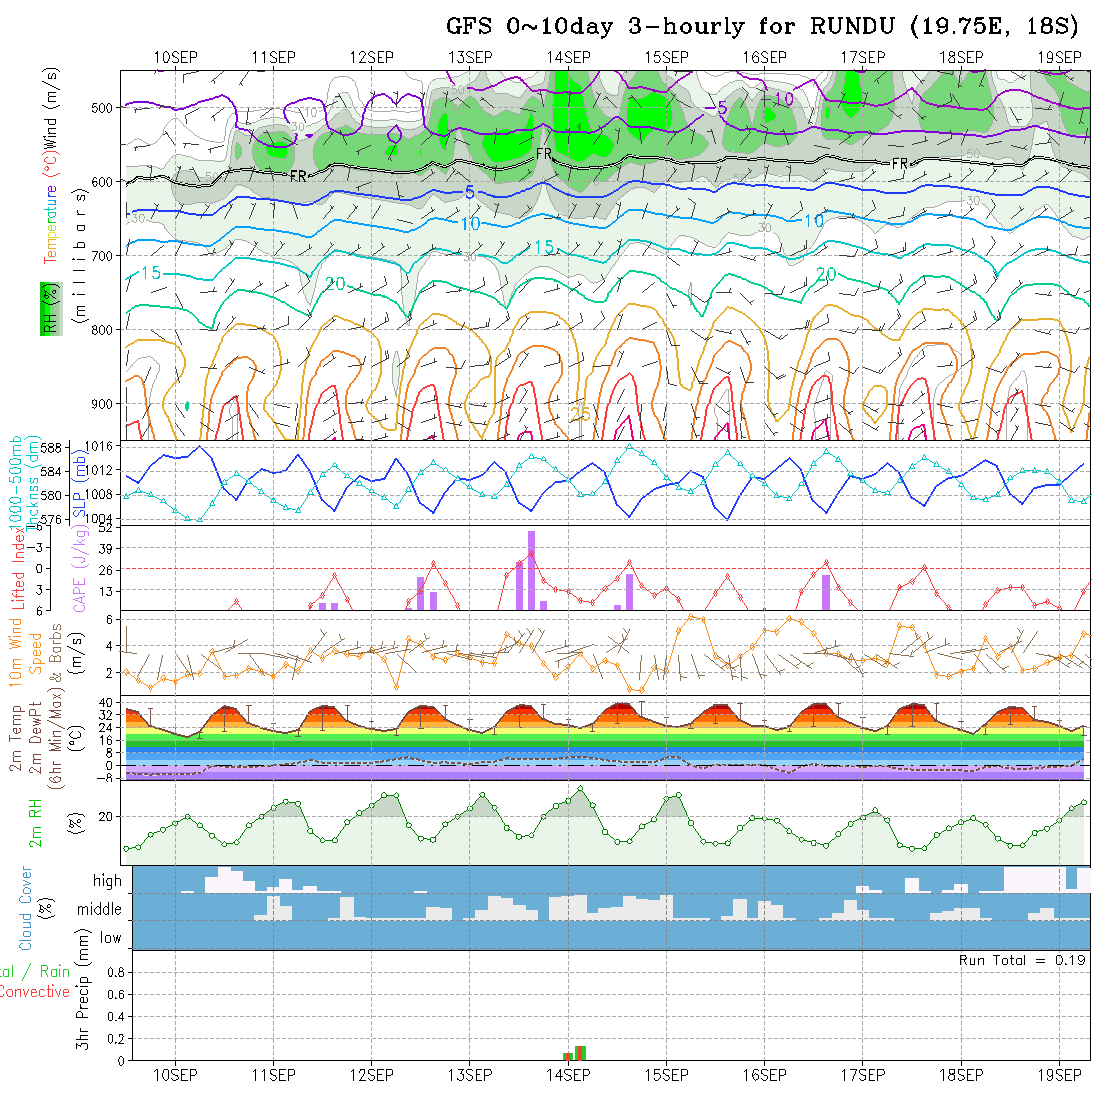The height and width of the screenshot is (1100, 1100).
Task: Click the tallest purple CAPE bar
Action: (532, 570)
